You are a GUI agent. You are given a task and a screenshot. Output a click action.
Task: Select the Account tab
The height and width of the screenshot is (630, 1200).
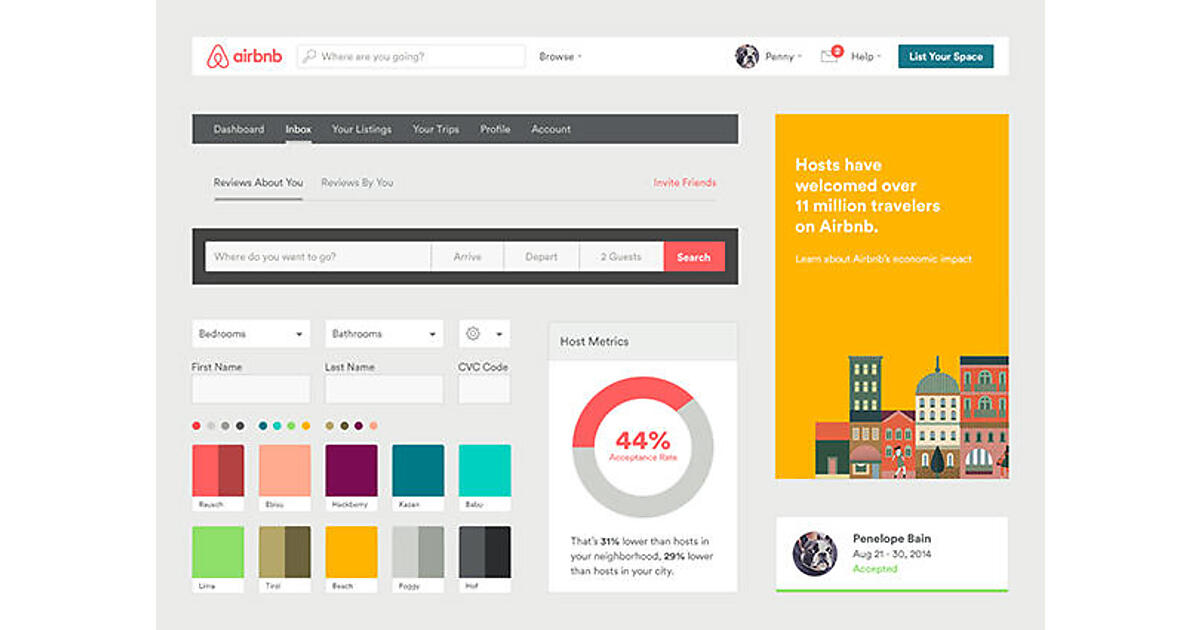[551, 129]
